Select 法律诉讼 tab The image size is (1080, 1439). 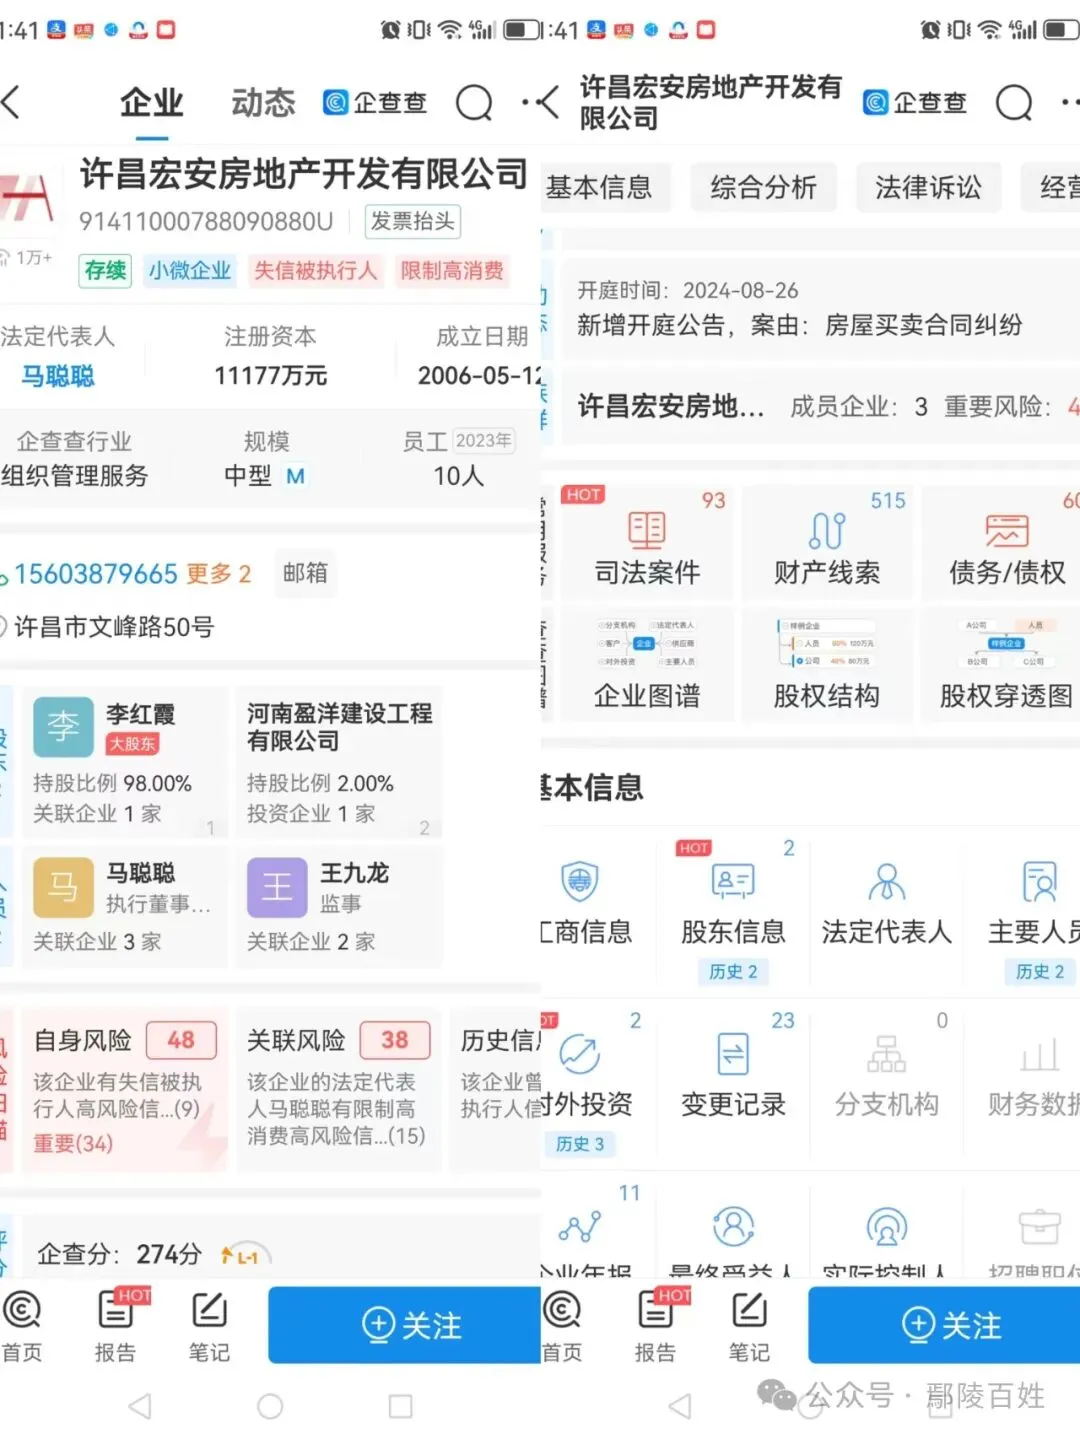coord(928,187)
